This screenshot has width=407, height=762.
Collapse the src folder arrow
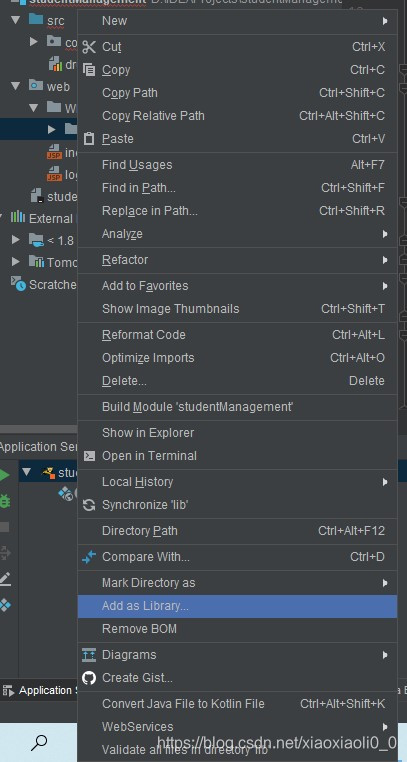(16, 20)
